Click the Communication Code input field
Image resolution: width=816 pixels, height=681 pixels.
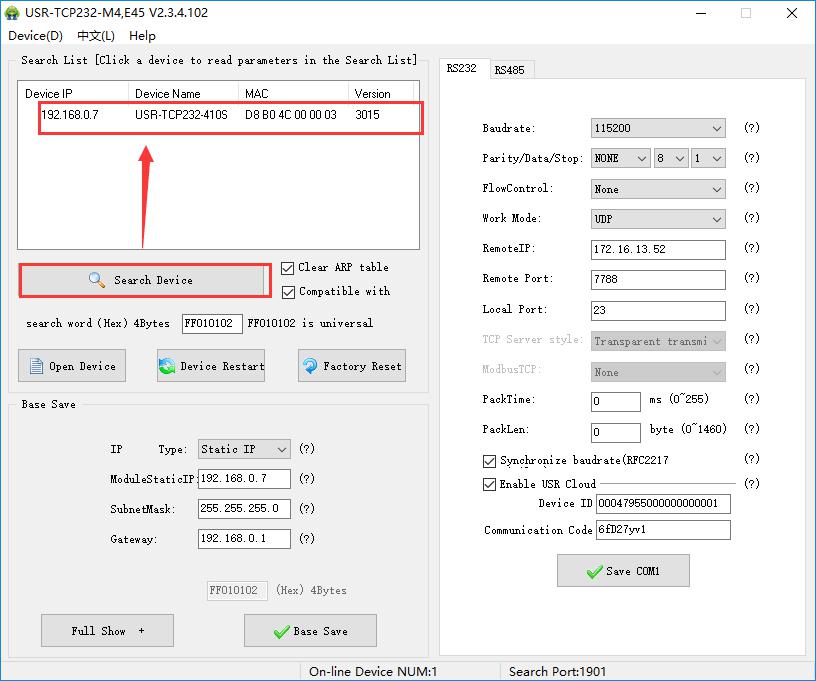click(x=663, y=530)
